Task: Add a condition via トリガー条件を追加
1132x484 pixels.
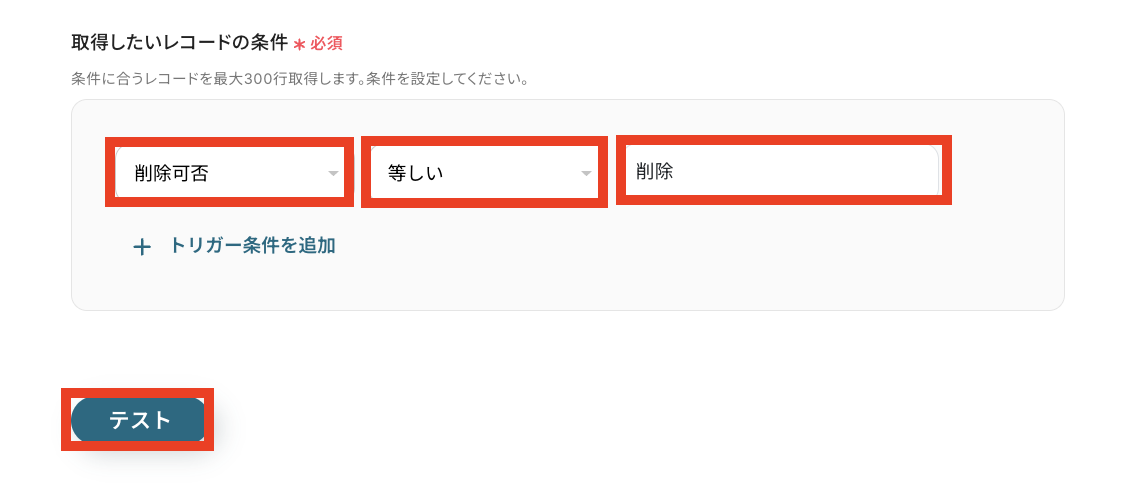Action: point(235,246)
